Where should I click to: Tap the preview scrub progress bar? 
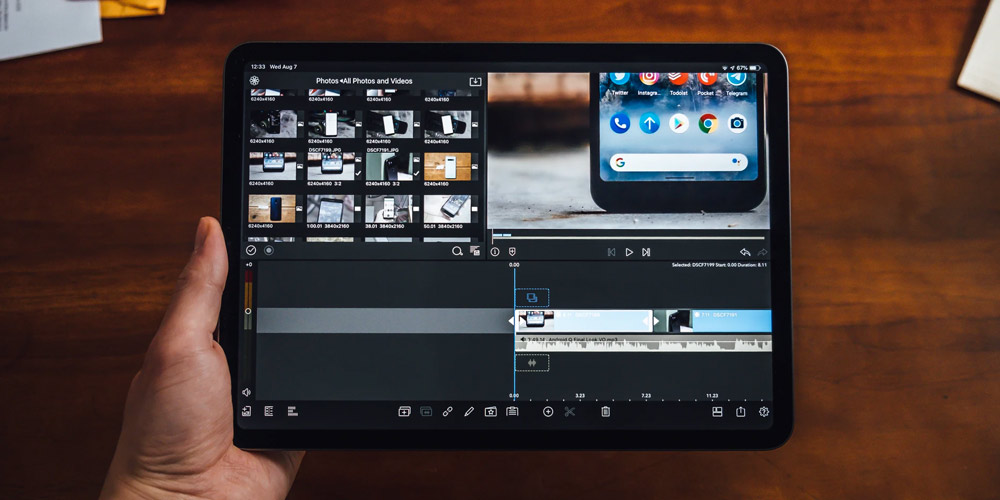point(628,238)
